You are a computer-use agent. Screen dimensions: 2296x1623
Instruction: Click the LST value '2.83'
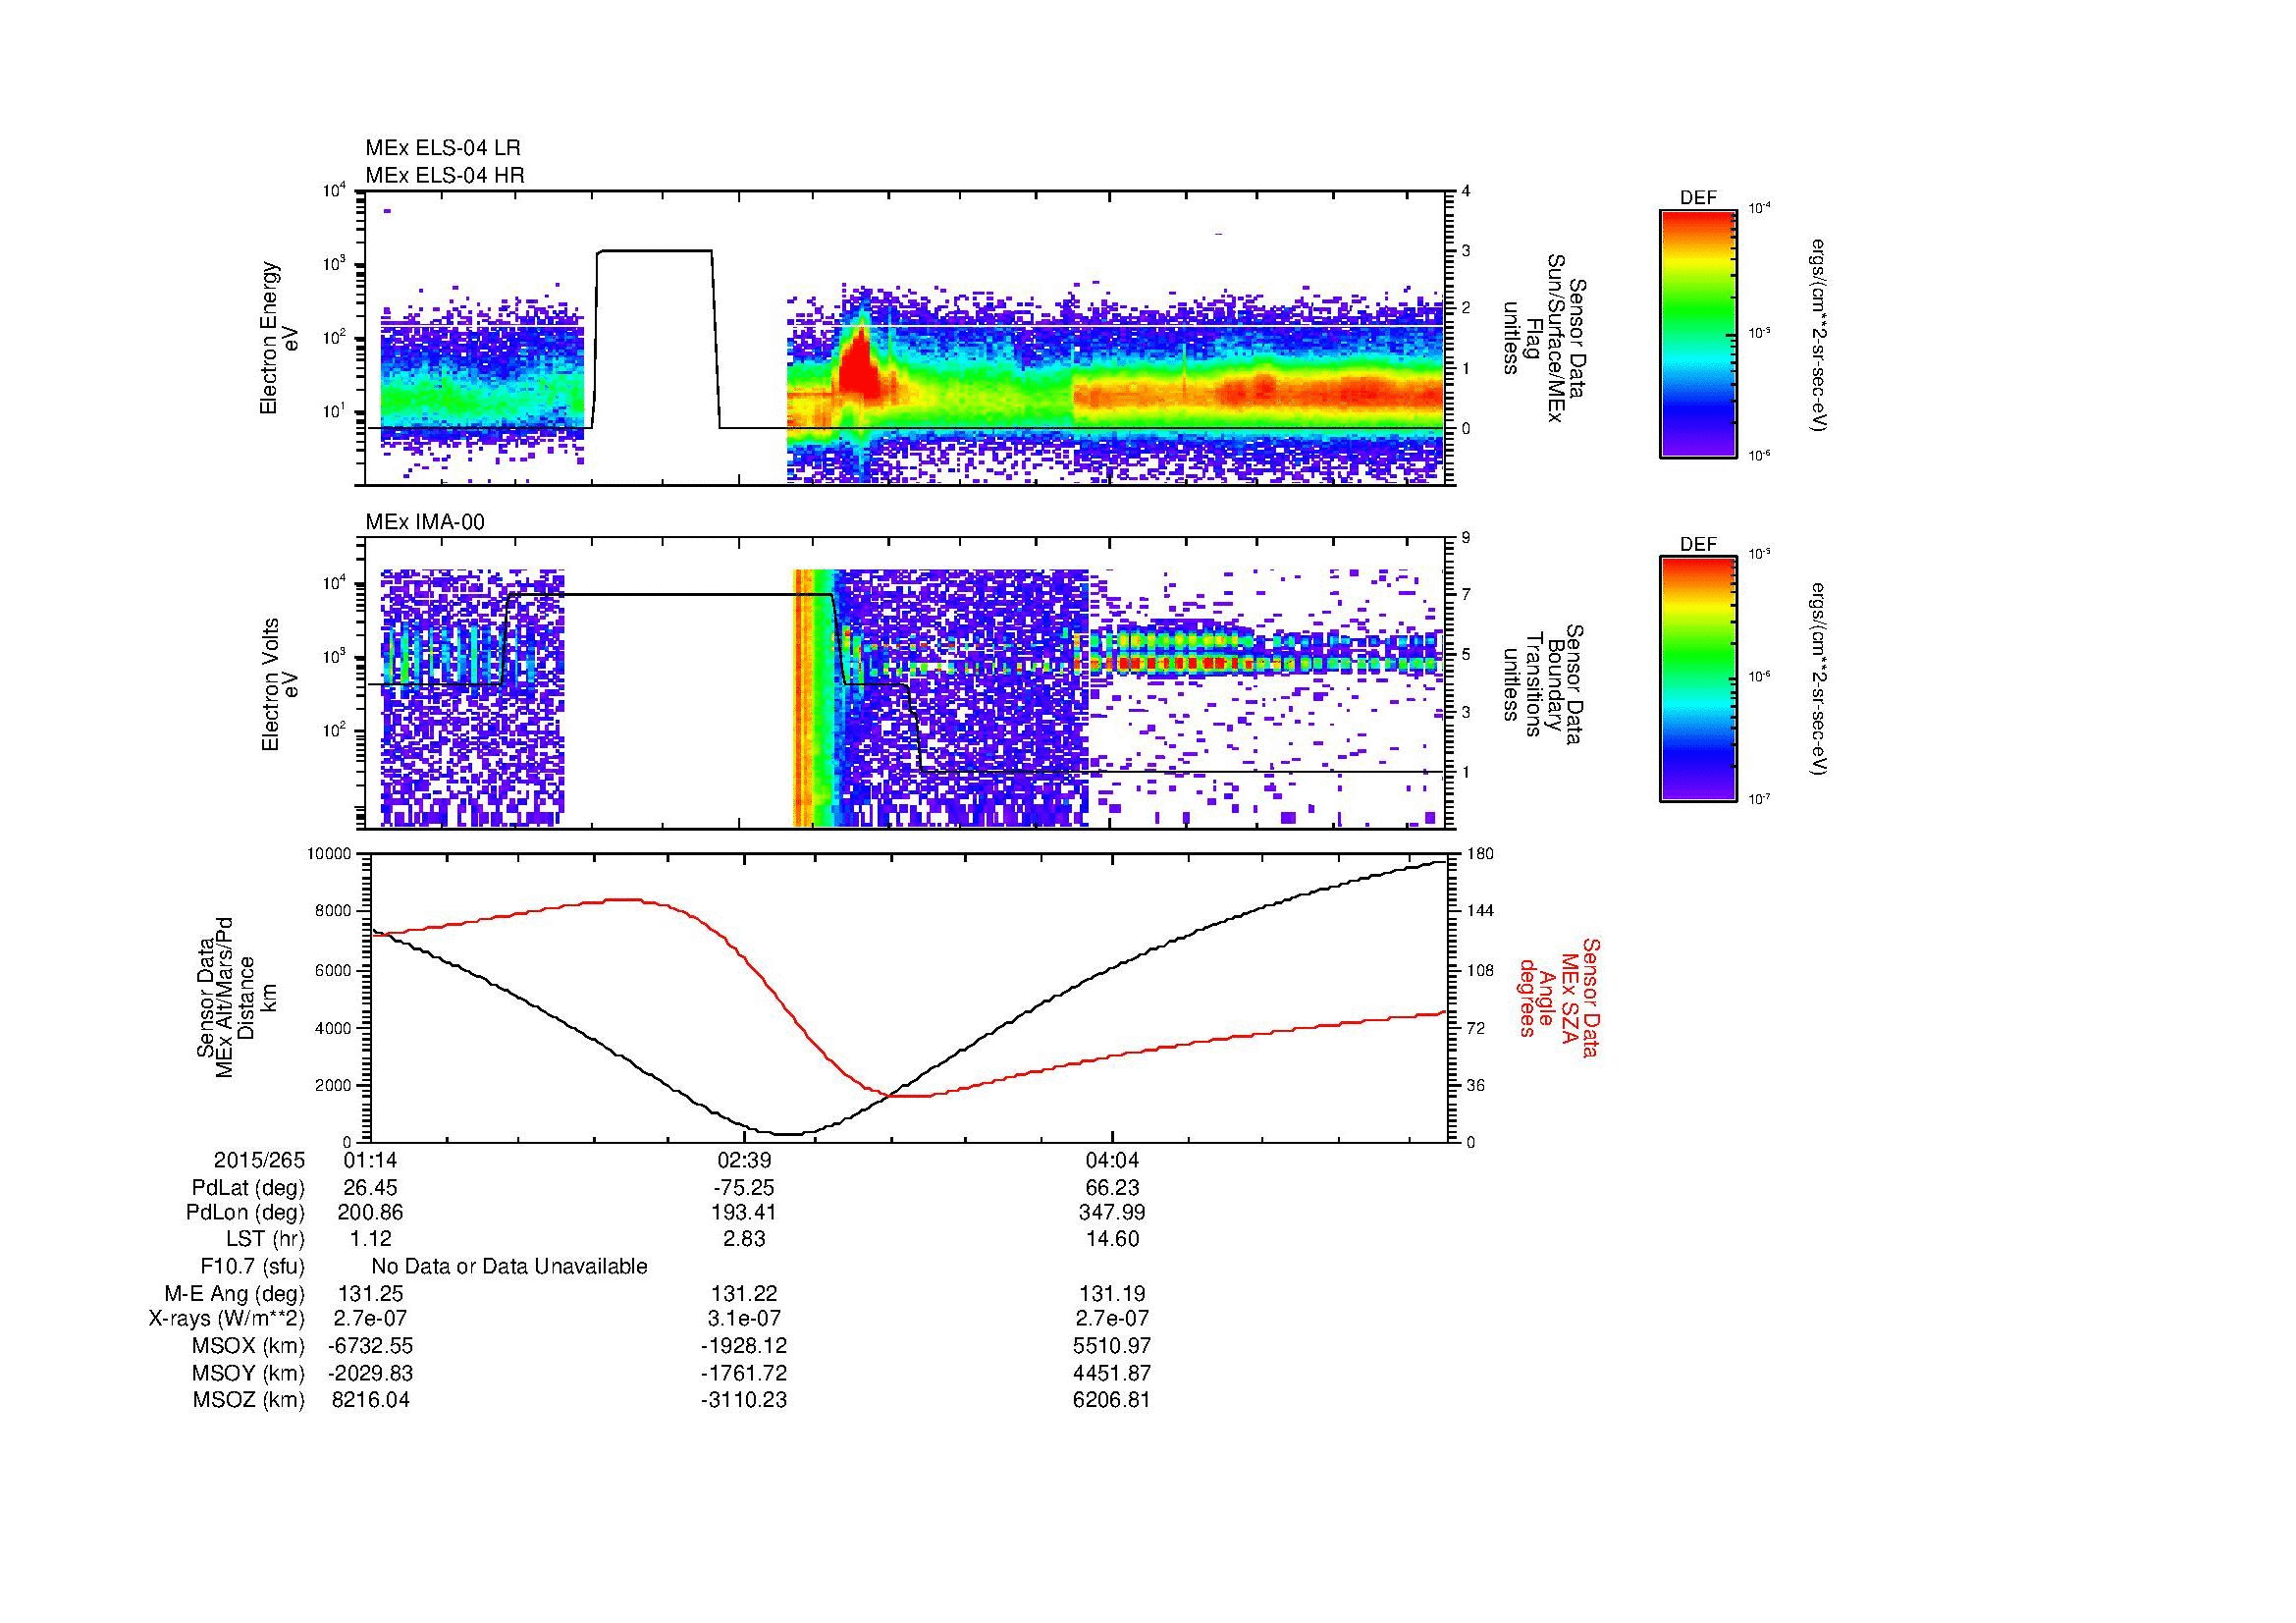(x=744, y=1239)
